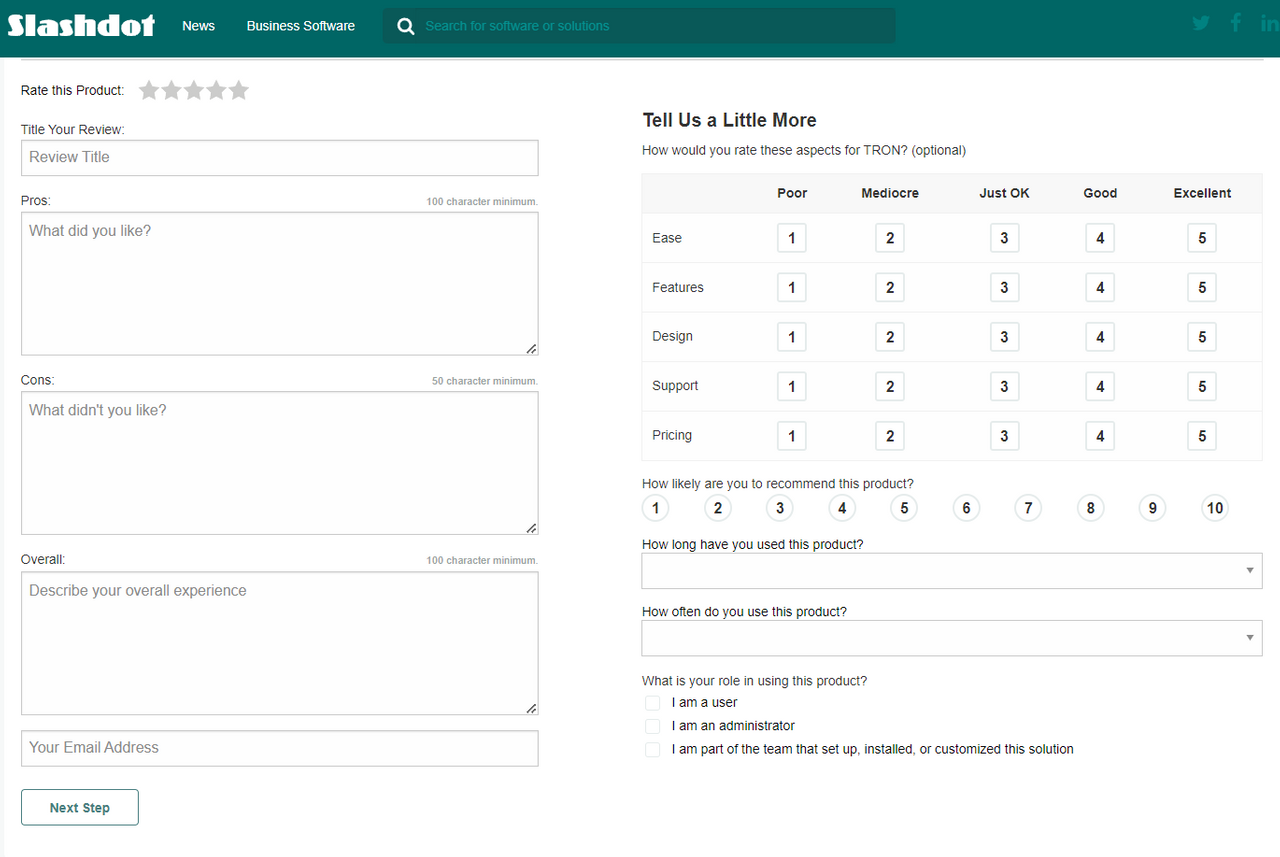Click the Cons text area
Viewport: 1280px width, 857px height.
[x=280, y=463]
